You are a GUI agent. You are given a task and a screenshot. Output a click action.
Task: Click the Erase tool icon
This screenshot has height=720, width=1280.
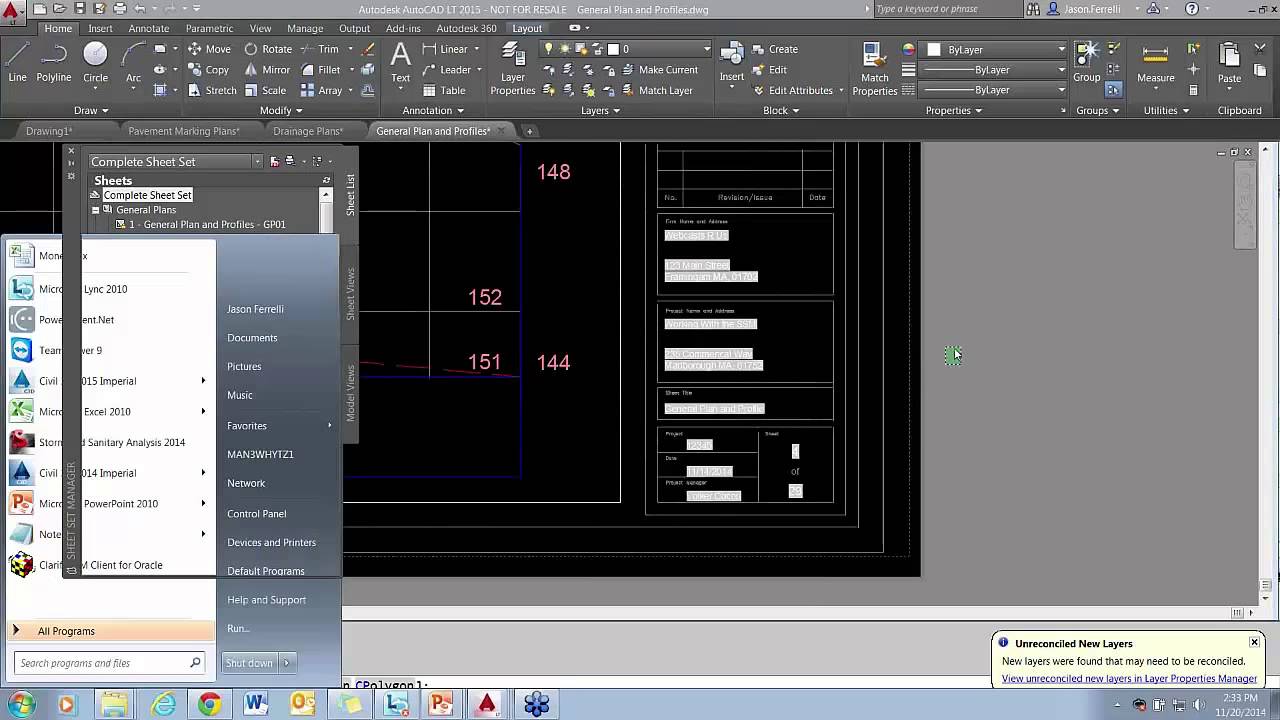pyautogui.click(x=368, y=49)
